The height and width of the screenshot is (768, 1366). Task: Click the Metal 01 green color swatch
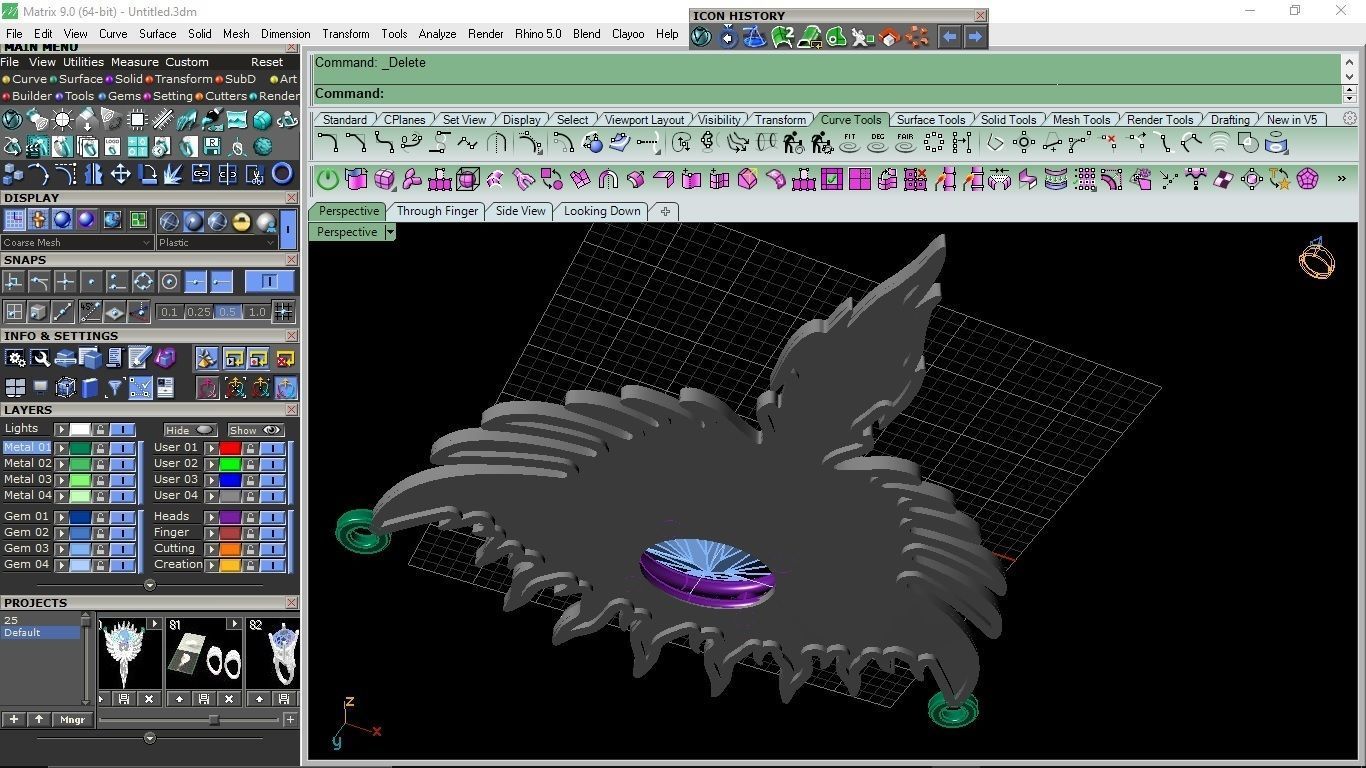(x=80, y=448)
